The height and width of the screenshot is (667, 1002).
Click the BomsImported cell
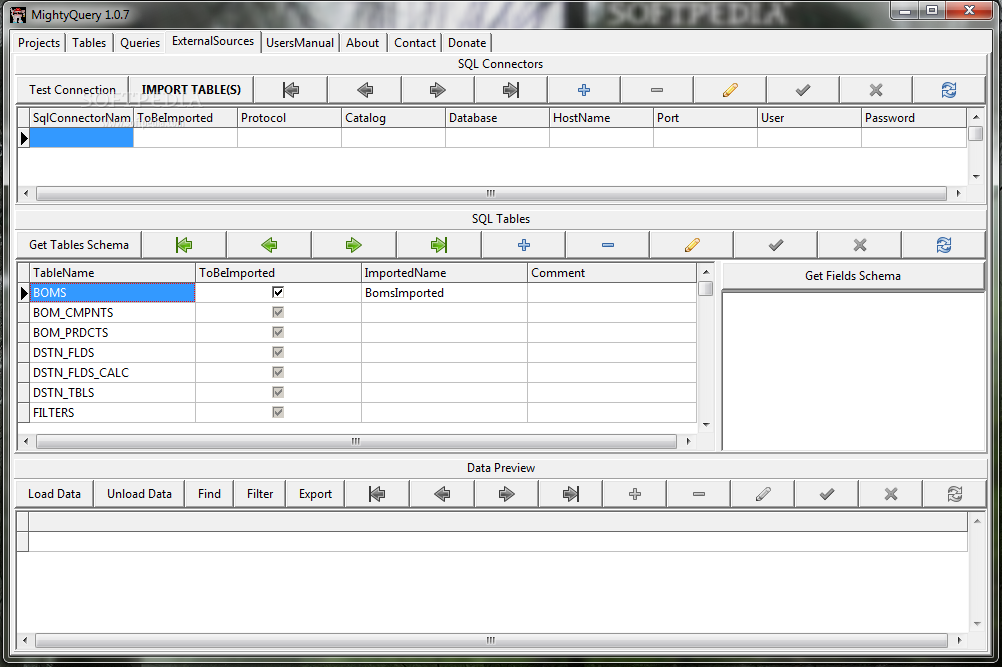pyautogui.click(x=444, y=293)
